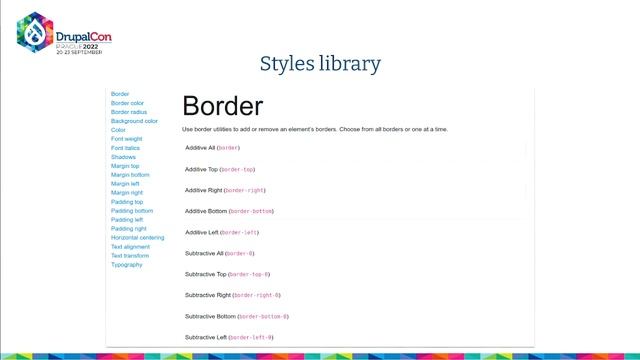Screen dimensions: 640x360
Task: Select Background color in the sidebar
Action: (134, 121)
